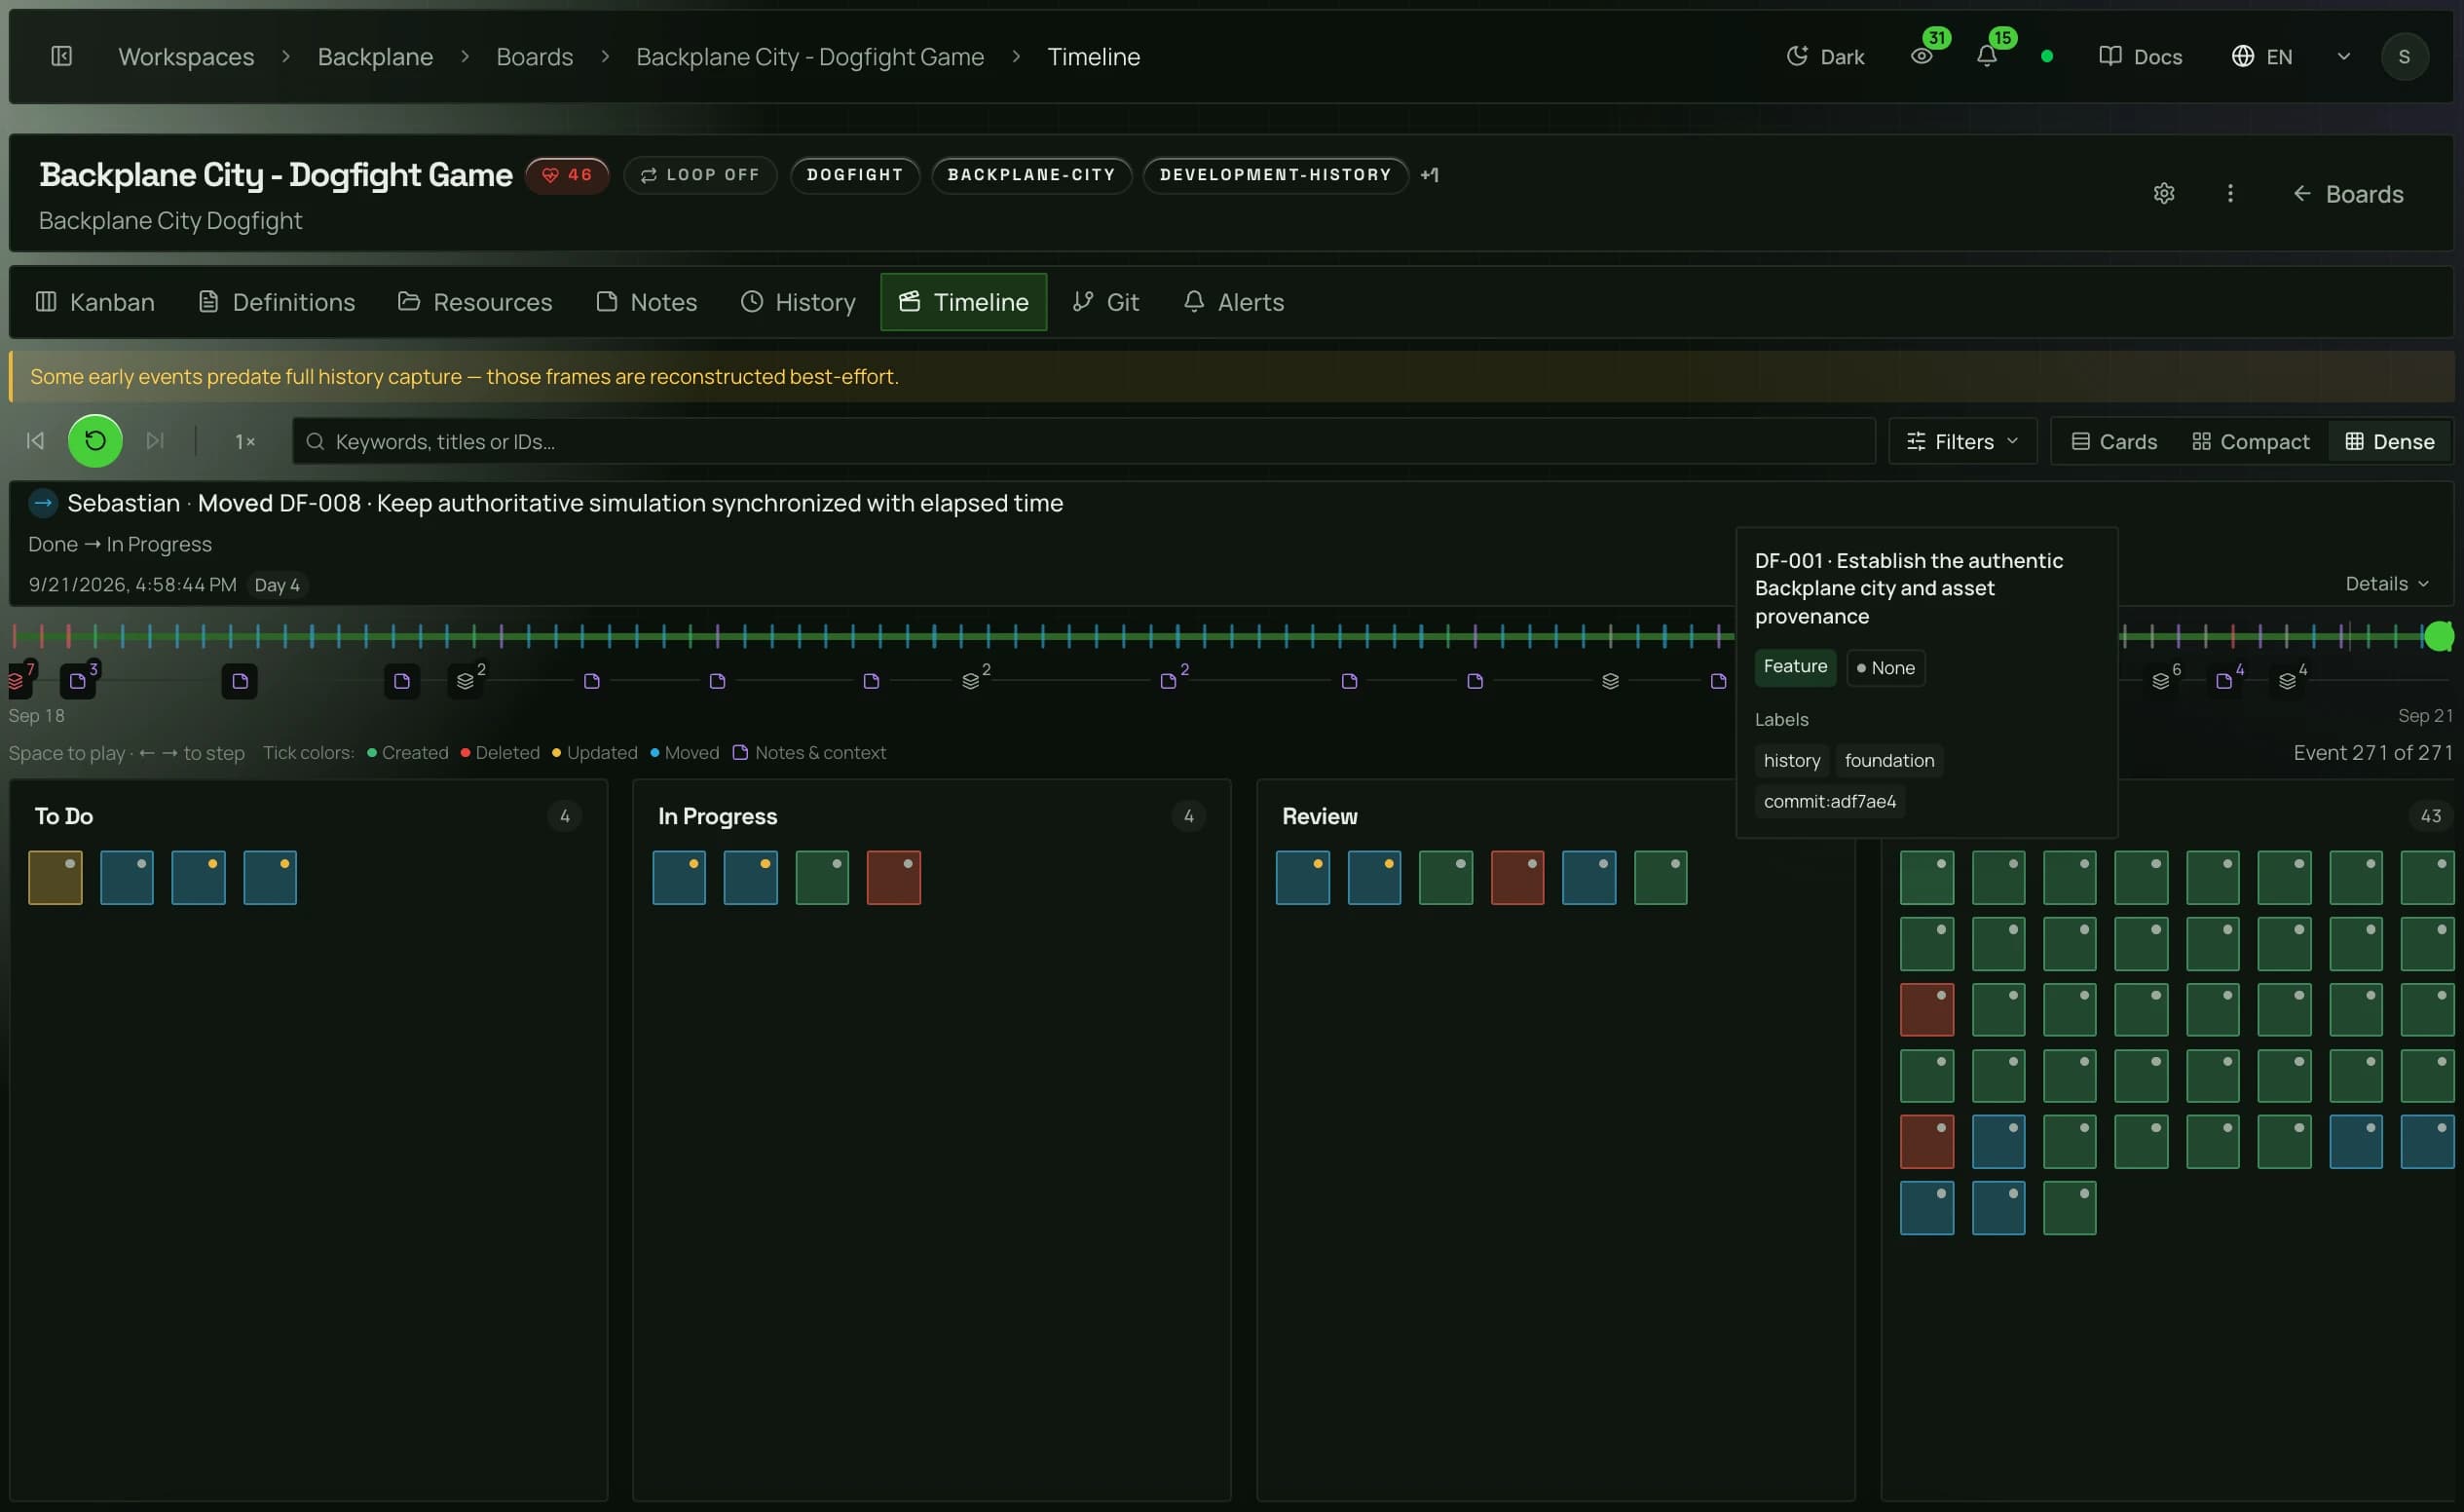2464x1512 pixels.
Task: Open the notifications bell with 15 badge
Action: pos(1988,55)
